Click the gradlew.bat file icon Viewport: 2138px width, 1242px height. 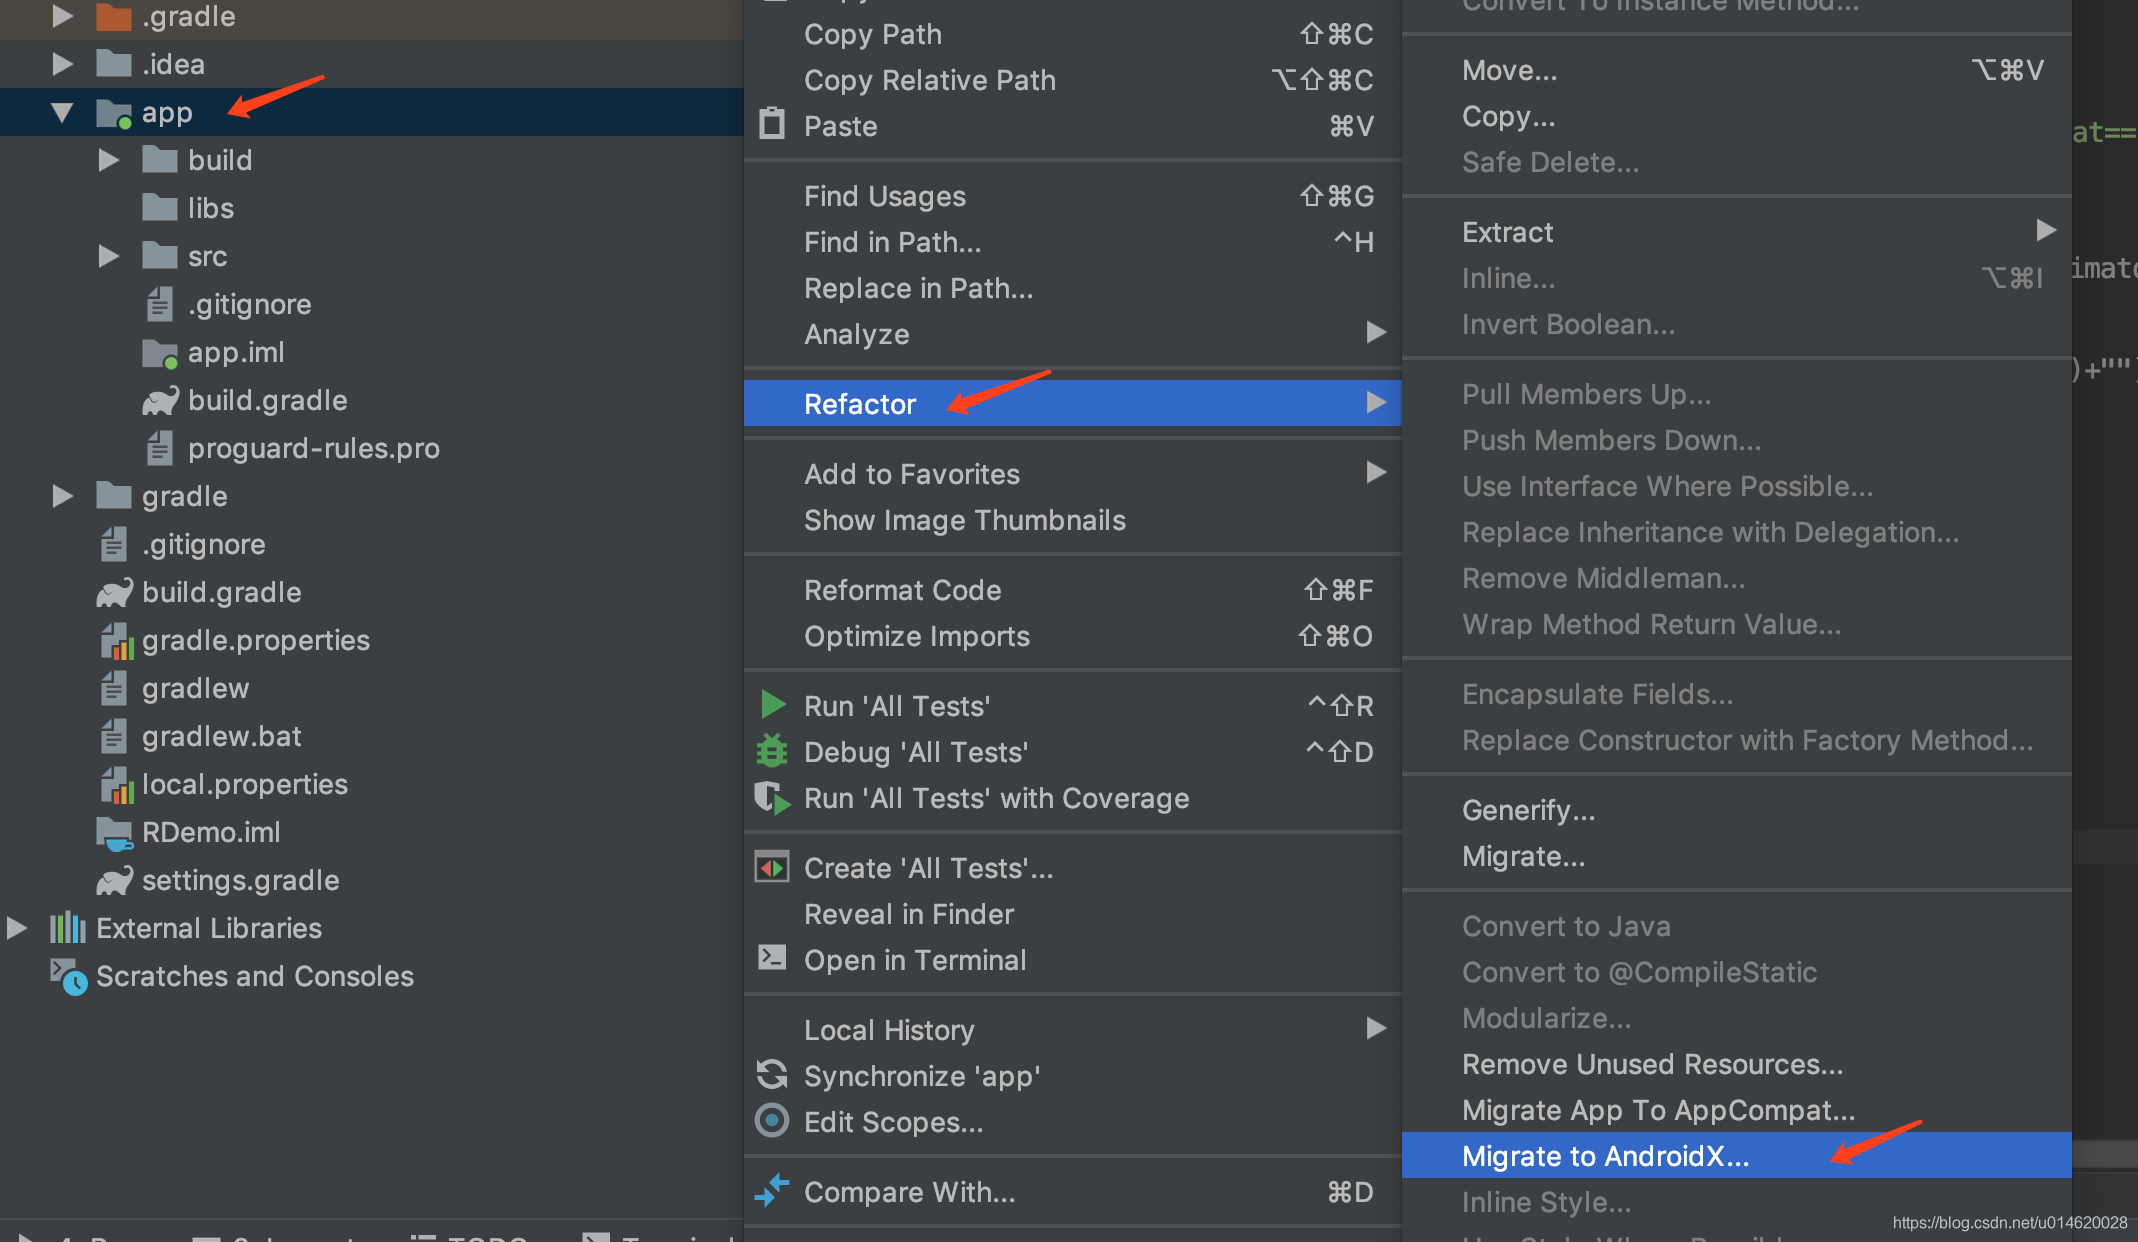pos(113,736)
